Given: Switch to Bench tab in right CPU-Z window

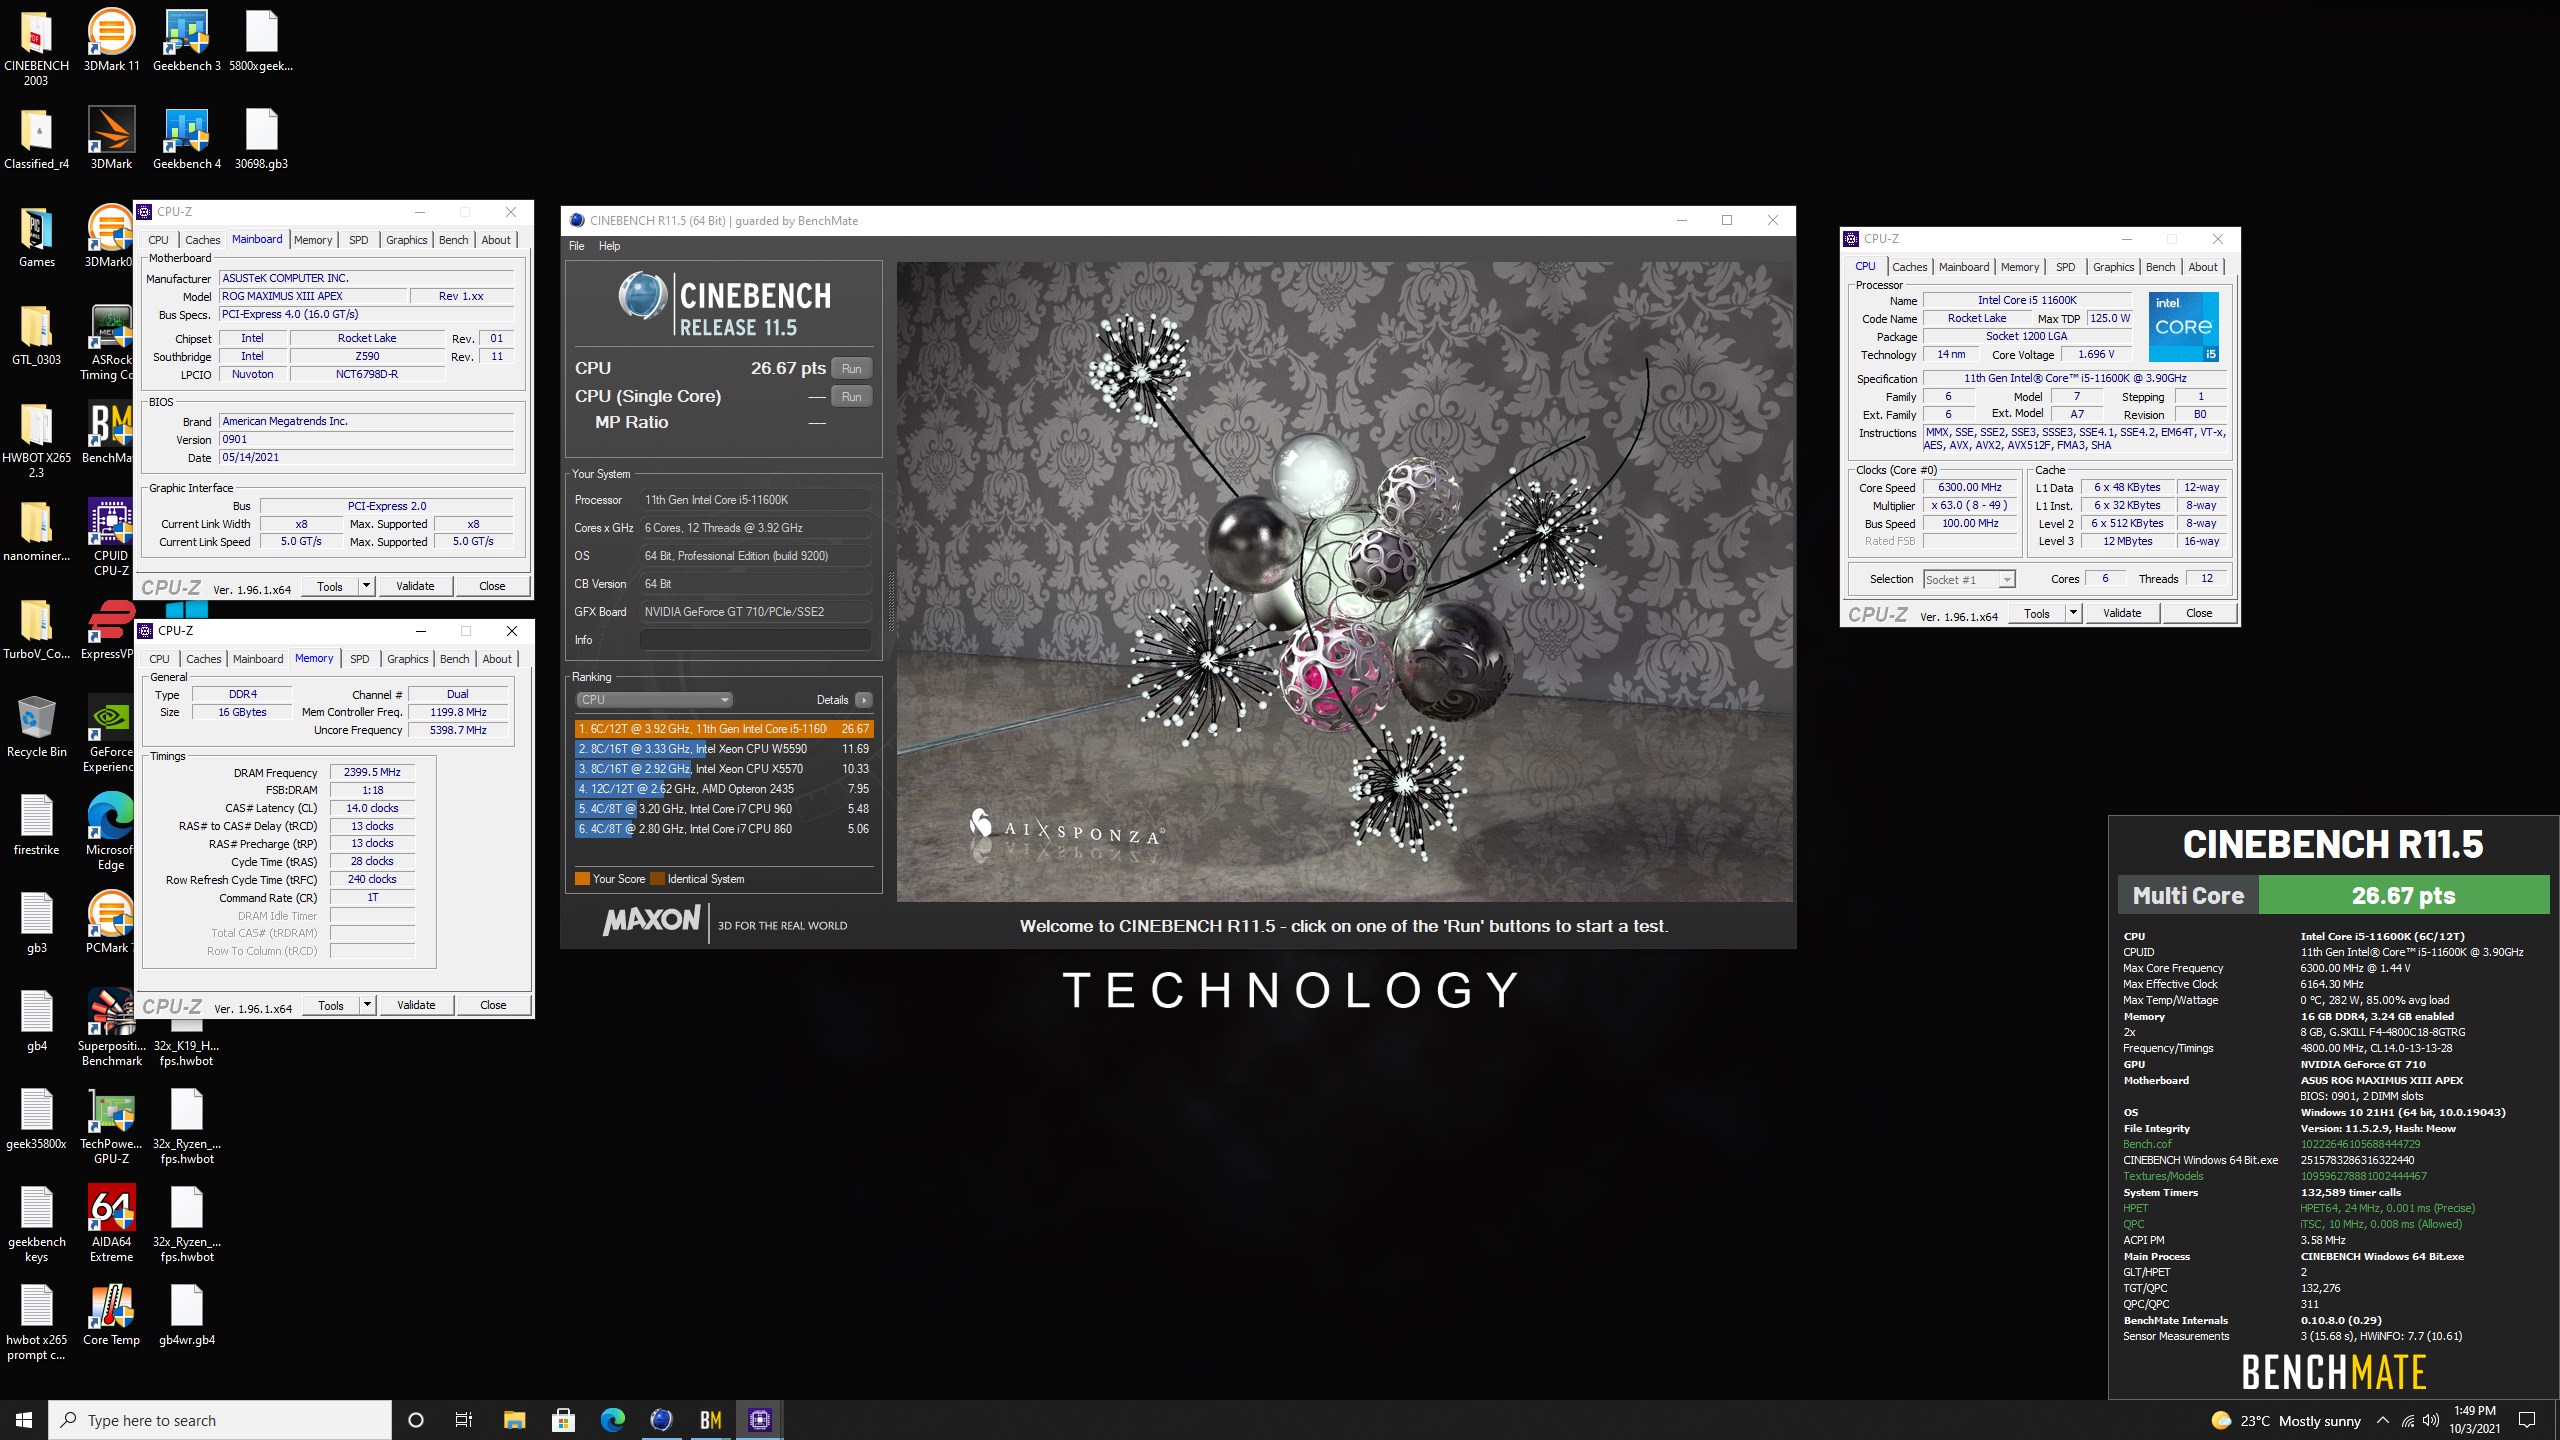Looking at the screenshot, I should pyautogui.click(x=2160, y=267).
